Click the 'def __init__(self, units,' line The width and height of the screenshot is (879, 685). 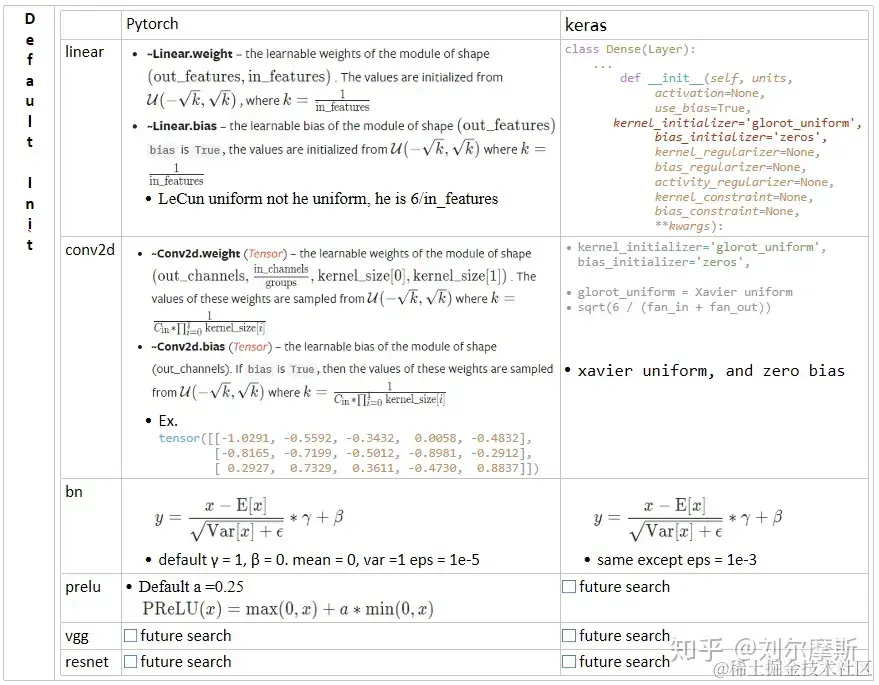(706, 78)
